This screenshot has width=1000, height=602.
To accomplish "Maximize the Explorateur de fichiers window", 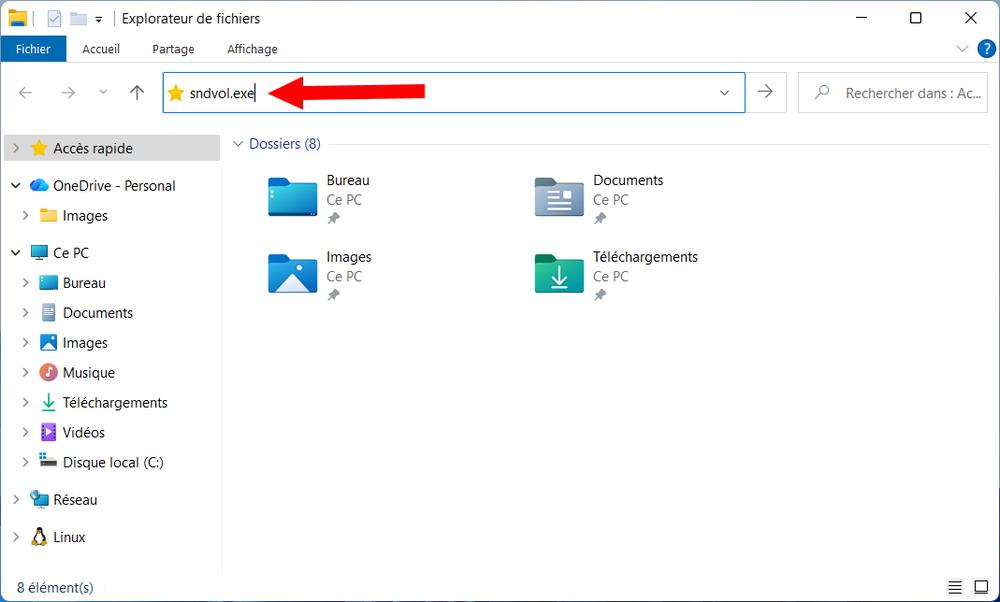I will pyautogui.click(x=916, y=18).
